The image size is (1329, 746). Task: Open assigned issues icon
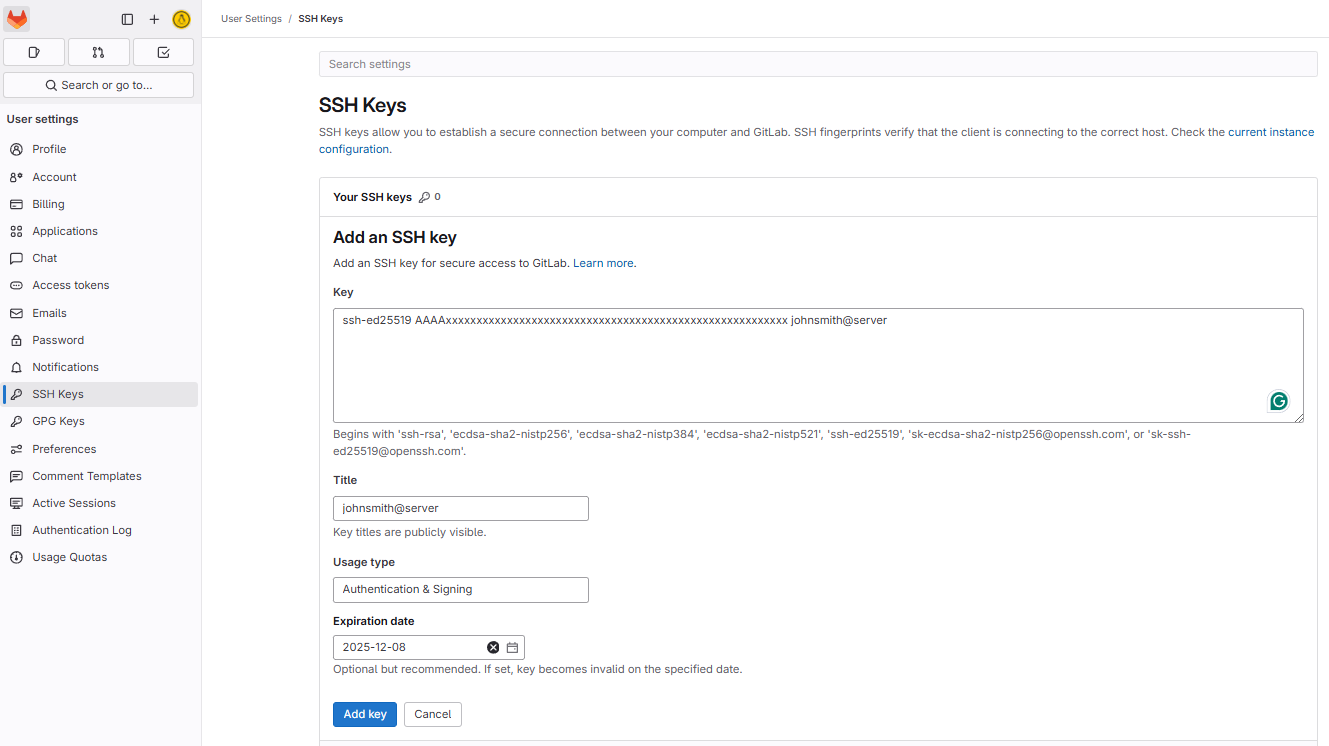pyautogui.click(x=34, y=52)
